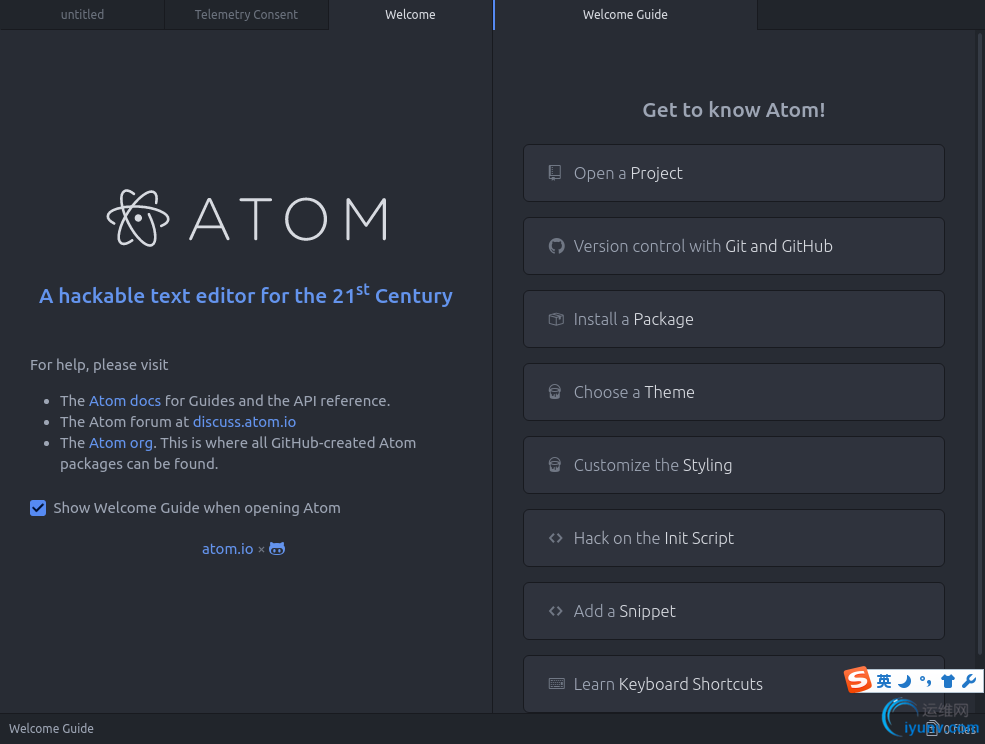The width and height of the screenshot is (985, 744).
Task: Select the Welcome tab
Action: click(x=410, y=14)
